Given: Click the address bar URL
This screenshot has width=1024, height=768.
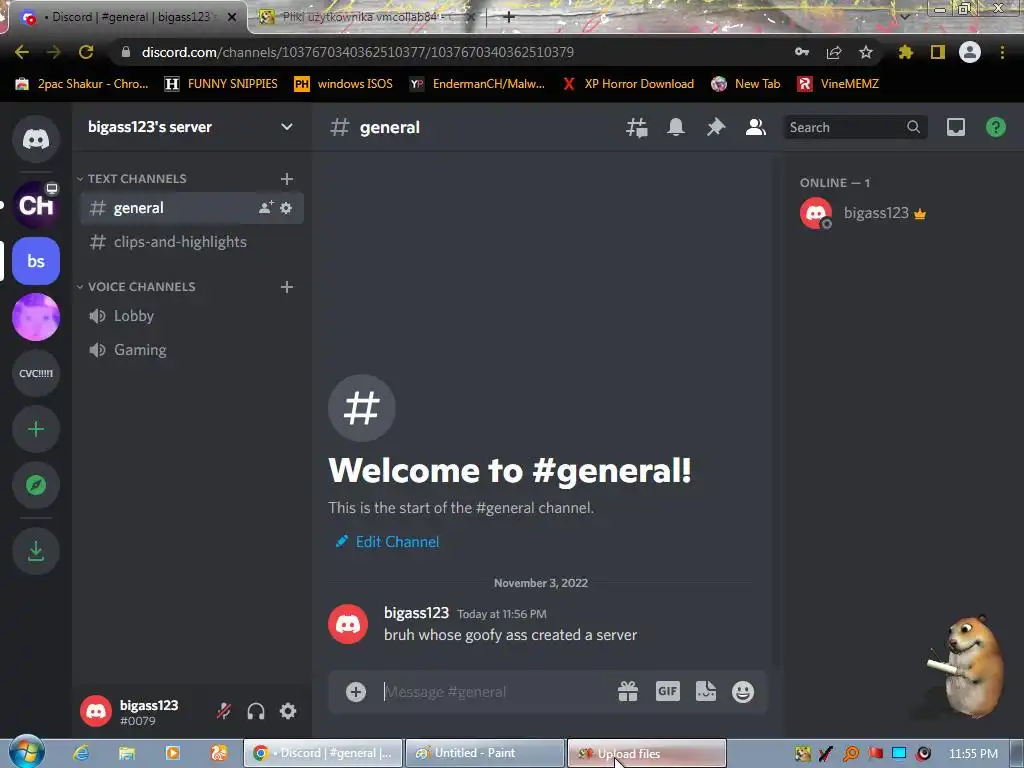Looking at the screenshot, I should [357, 52].
